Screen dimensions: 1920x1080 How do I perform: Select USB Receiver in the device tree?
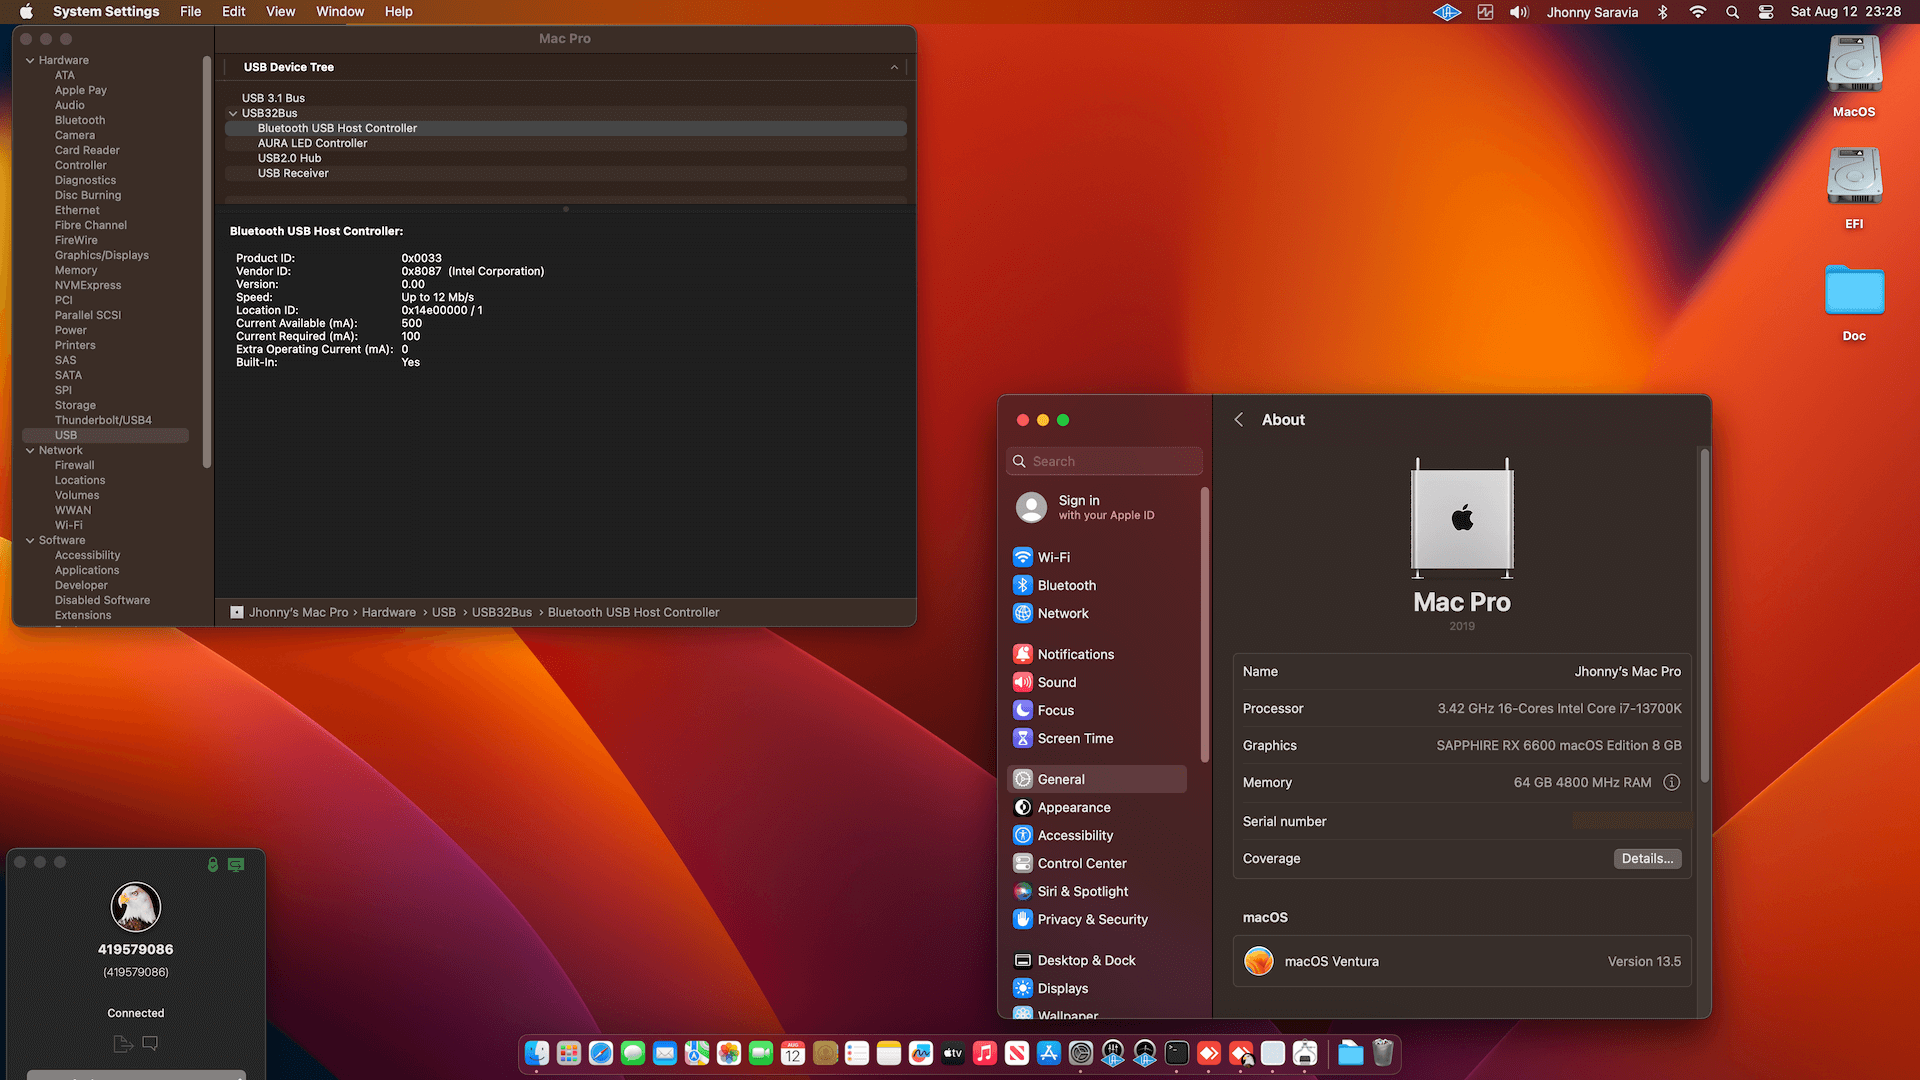coord(565,173)
